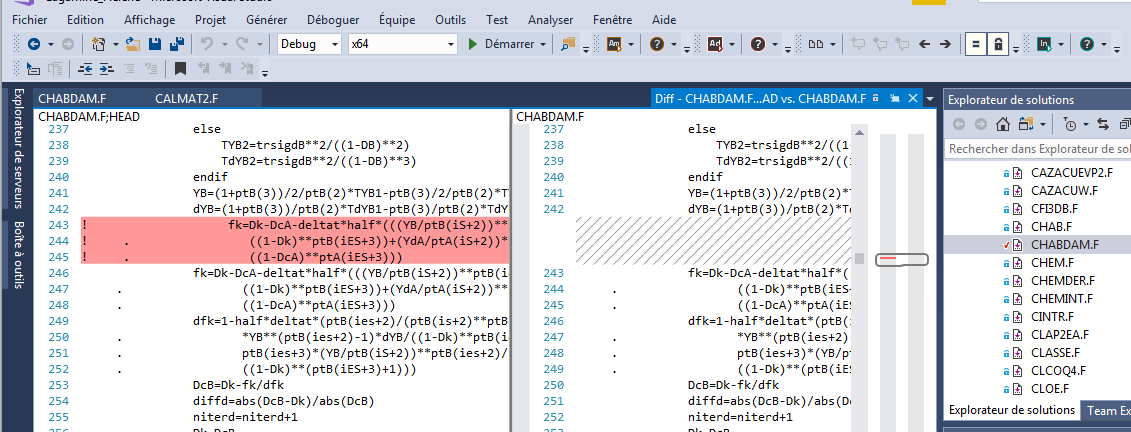Open the Boîte à outils side panel

19,253
